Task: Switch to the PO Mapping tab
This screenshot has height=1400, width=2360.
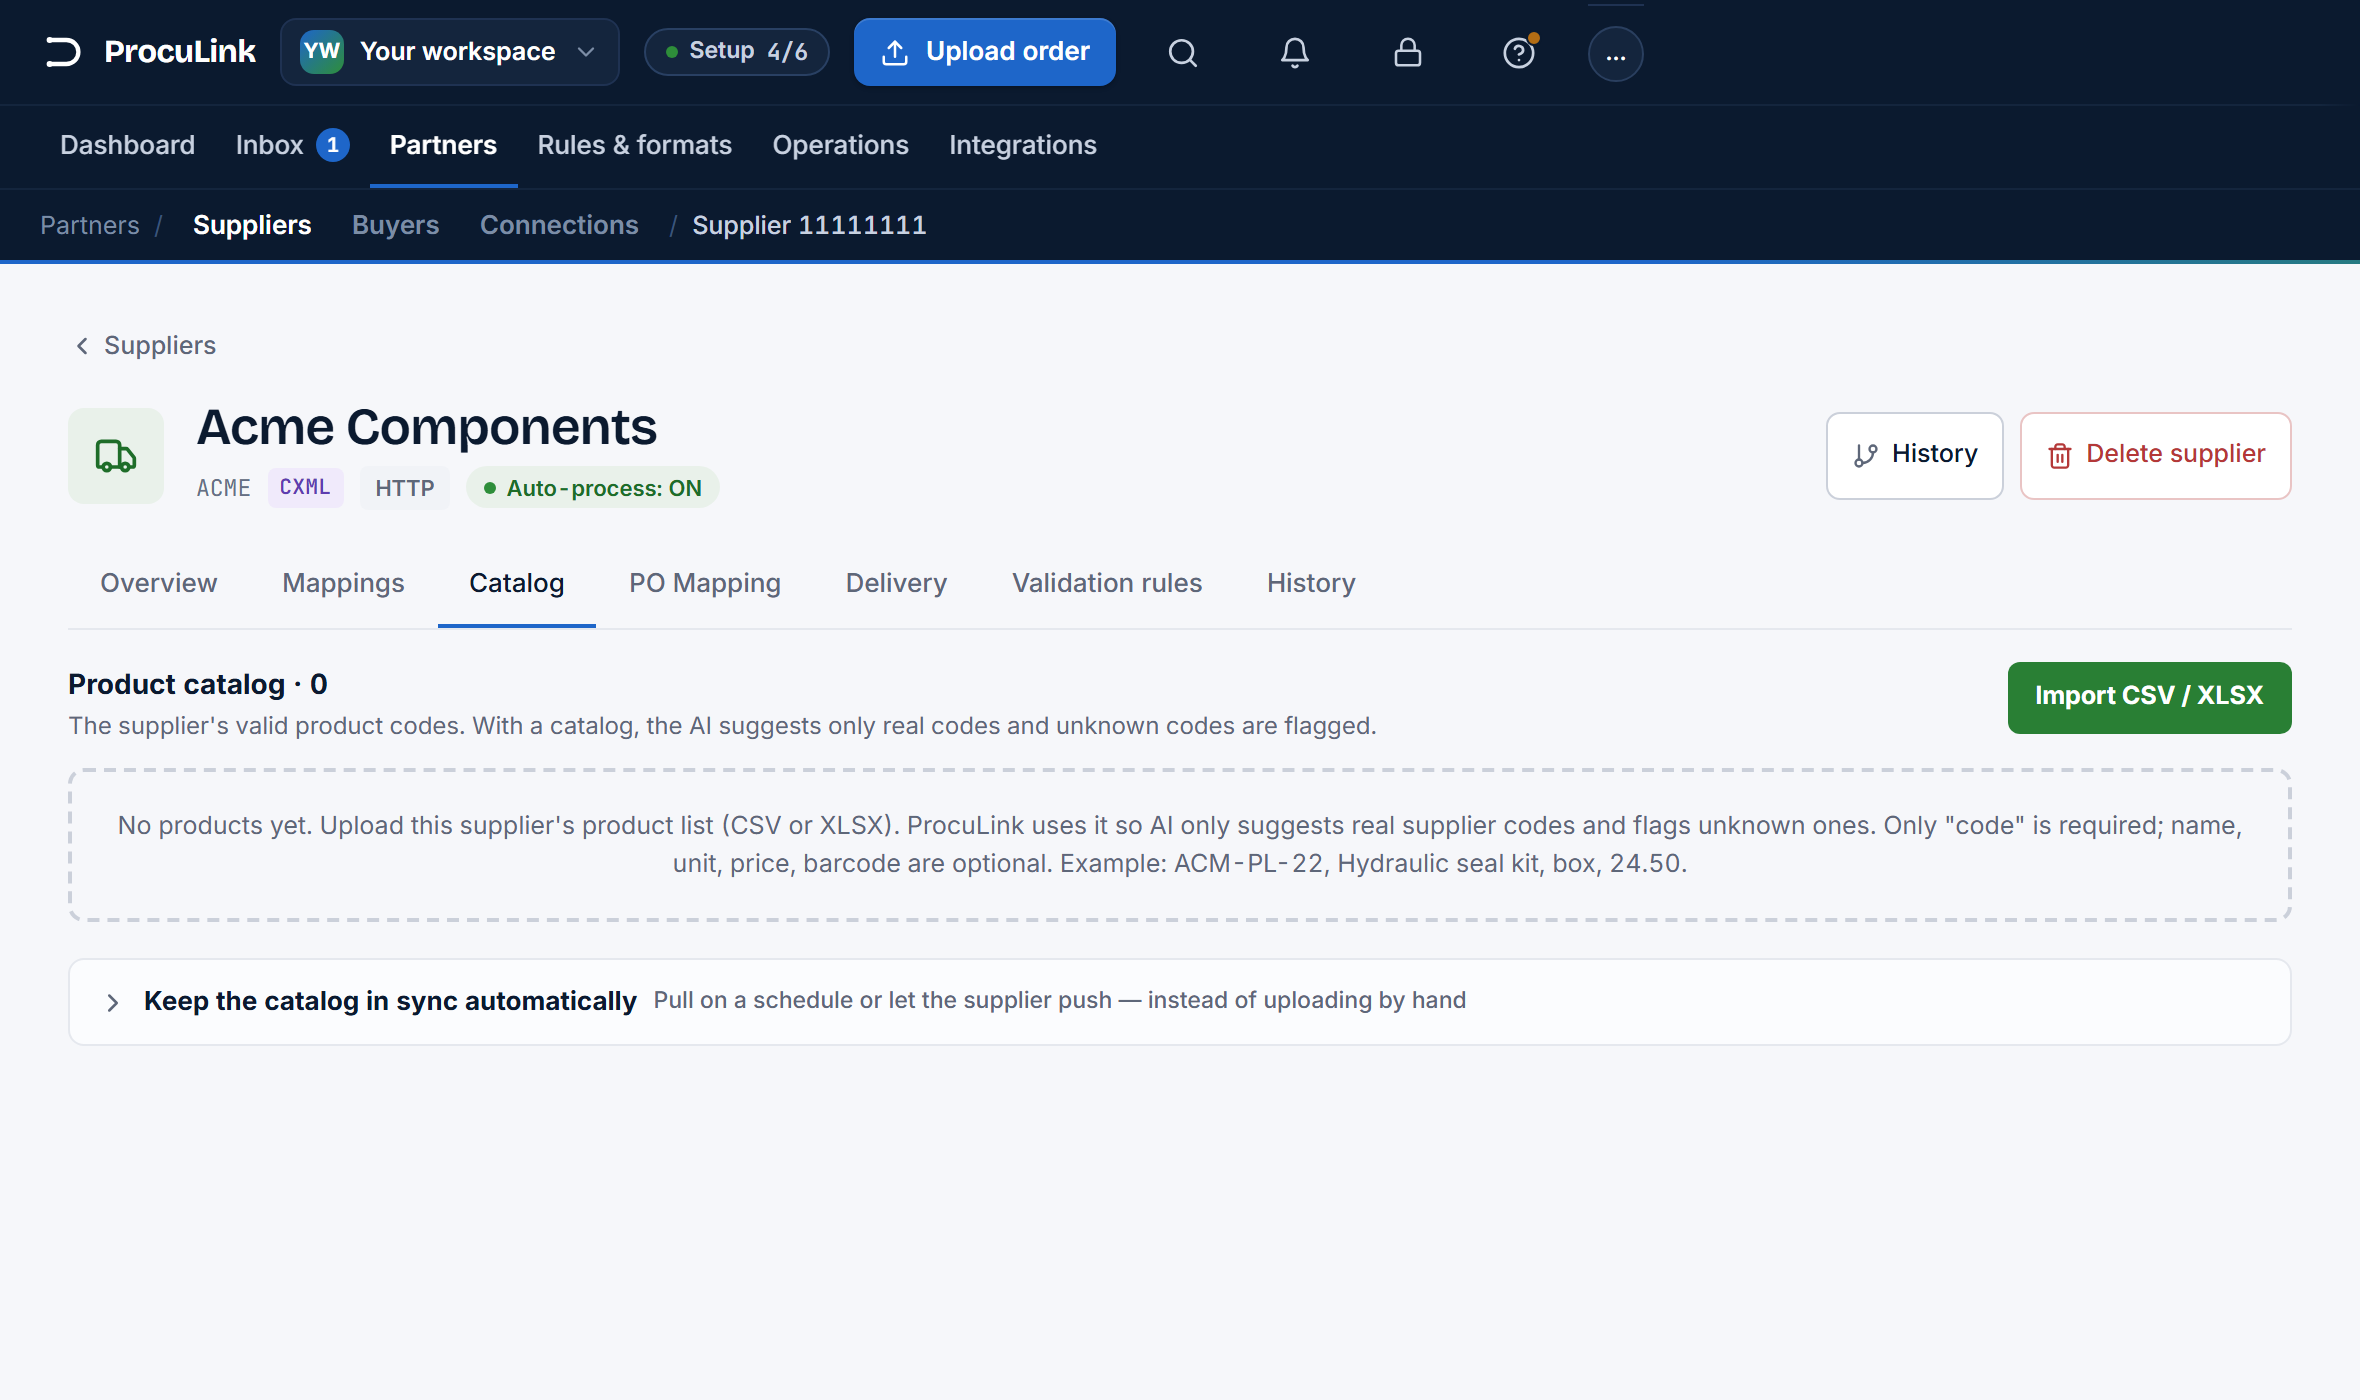Action: point(705,583)
